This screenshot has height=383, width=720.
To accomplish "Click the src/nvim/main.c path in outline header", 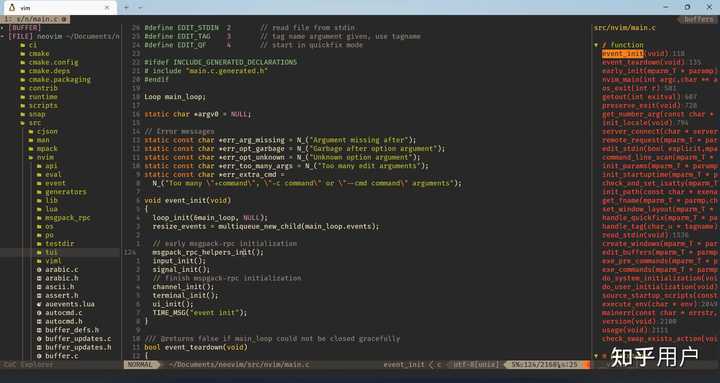I will 624,28.
